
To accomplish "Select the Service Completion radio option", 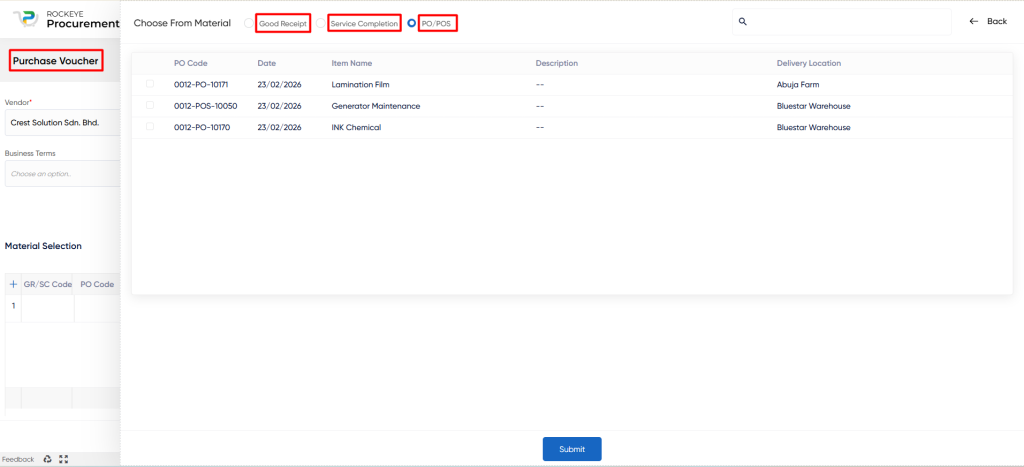I will tap(321, 23).
